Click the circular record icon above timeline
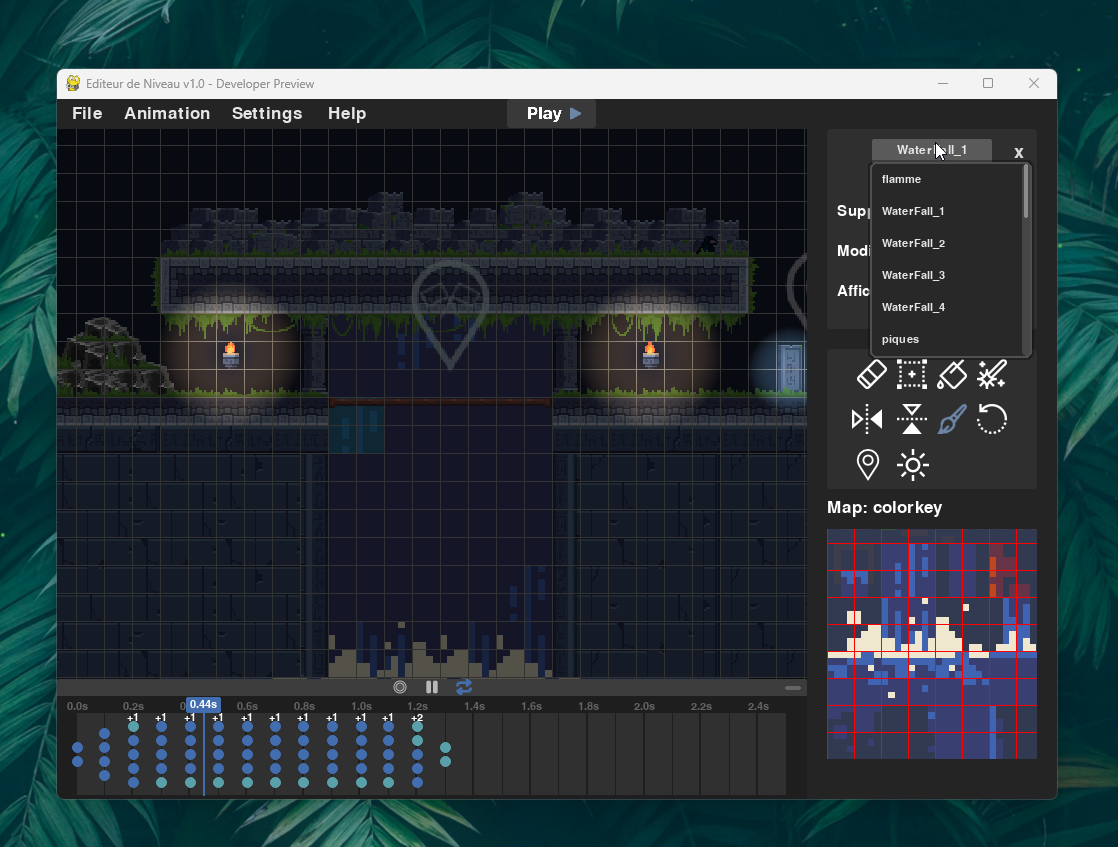The image size is (1118, 847). click(400, 687)
